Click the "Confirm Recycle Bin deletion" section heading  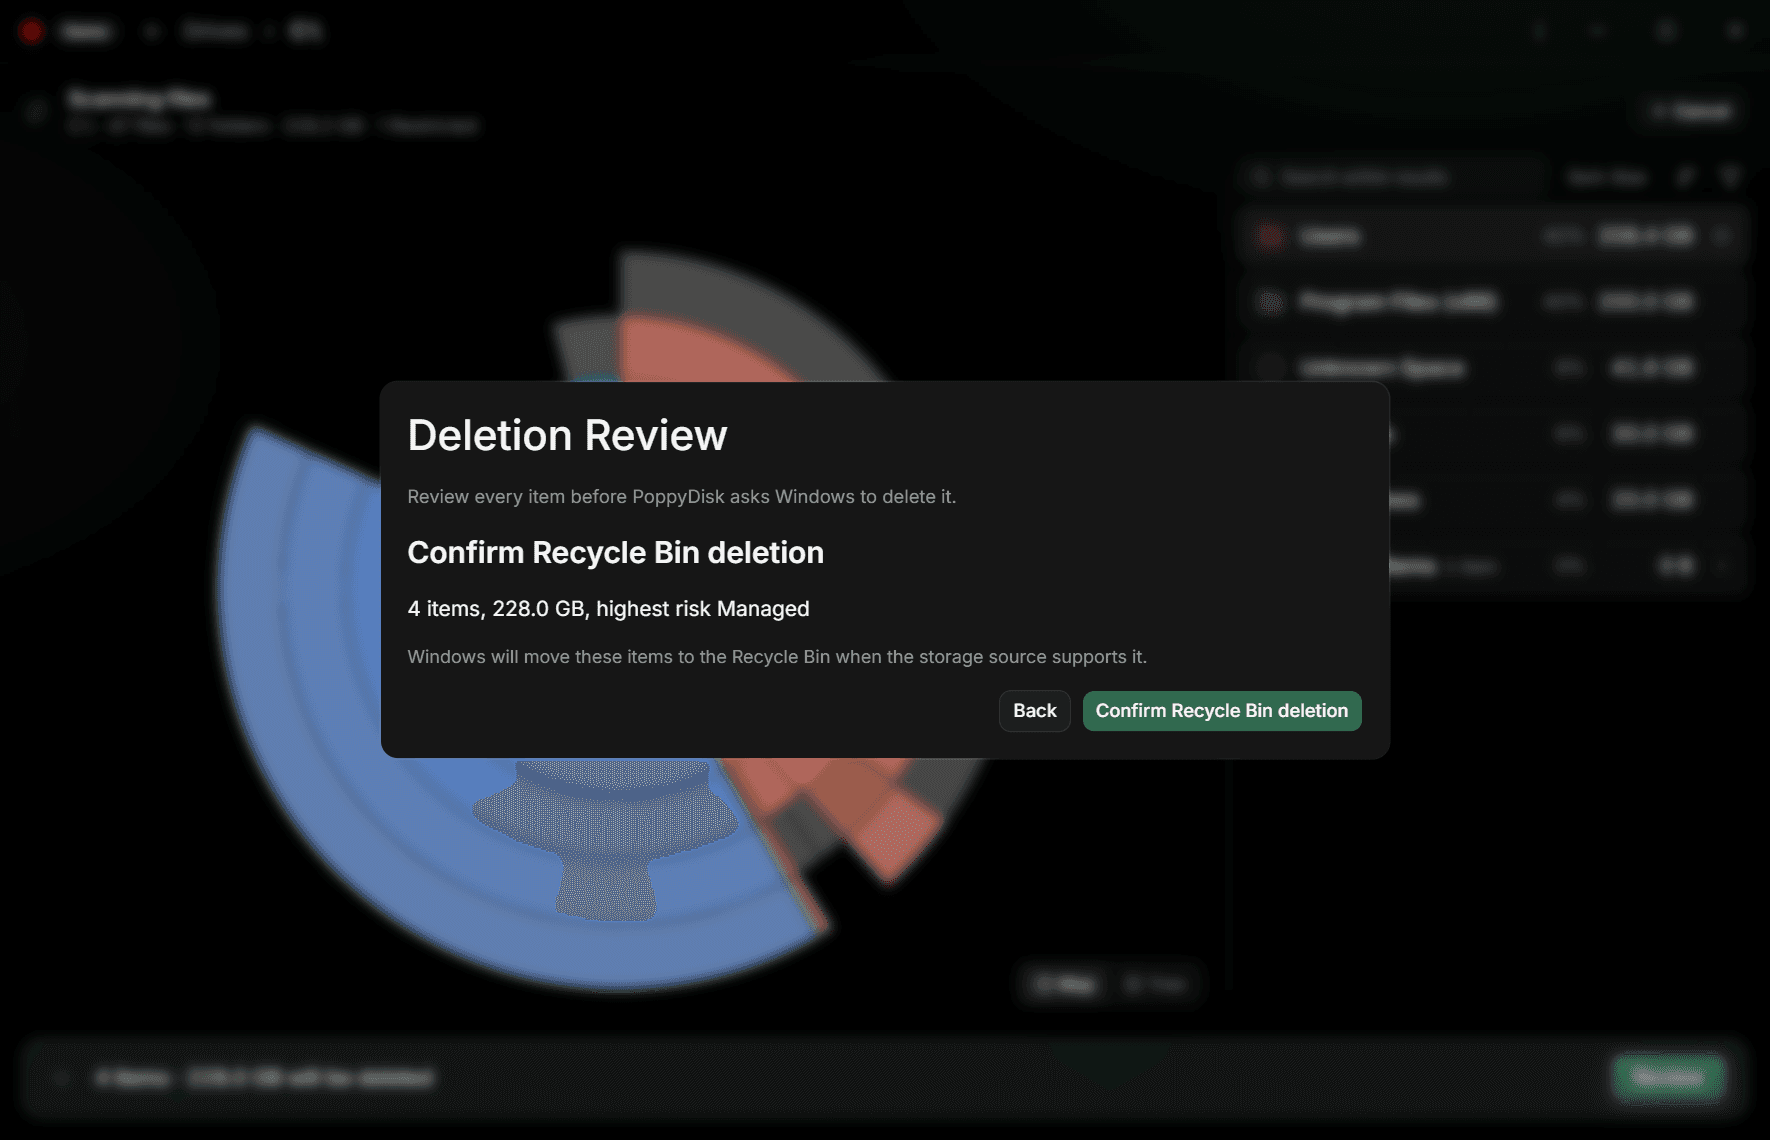[615, 553]
